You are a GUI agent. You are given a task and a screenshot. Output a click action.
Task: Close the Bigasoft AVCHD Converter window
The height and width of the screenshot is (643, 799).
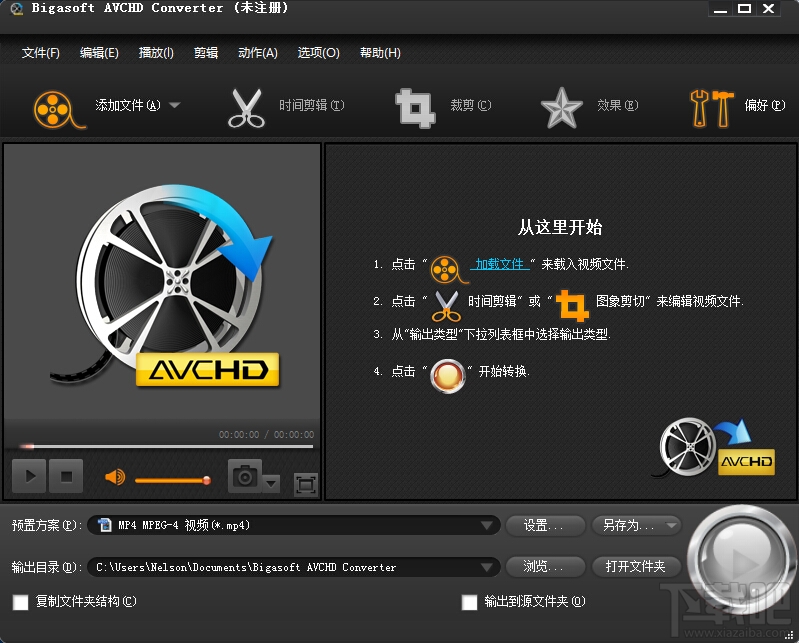point(768,9)
